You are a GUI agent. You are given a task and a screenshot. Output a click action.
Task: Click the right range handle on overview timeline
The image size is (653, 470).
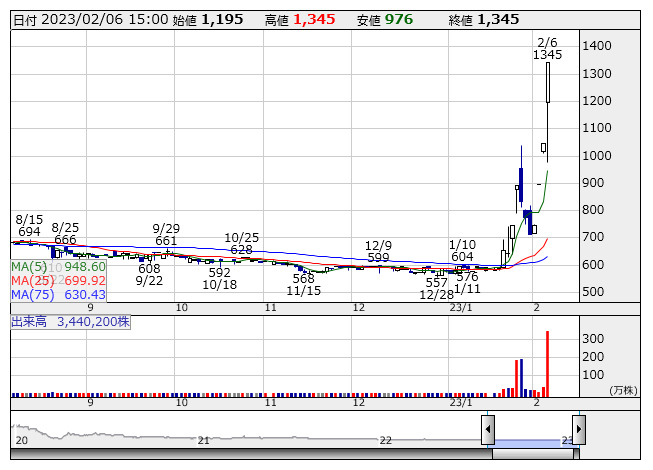[578, 430]
